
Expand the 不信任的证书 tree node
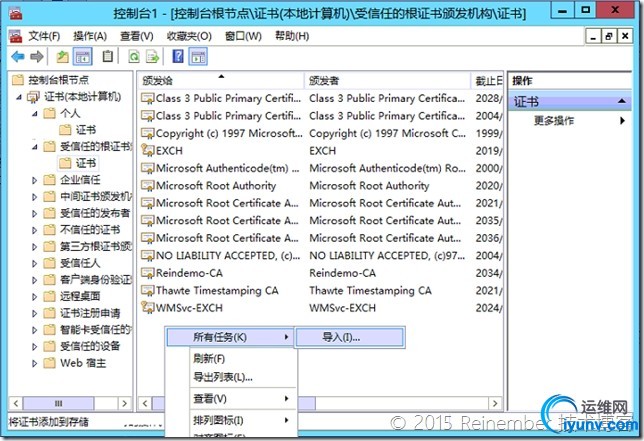pyautogui.click(x=35, y=230)
